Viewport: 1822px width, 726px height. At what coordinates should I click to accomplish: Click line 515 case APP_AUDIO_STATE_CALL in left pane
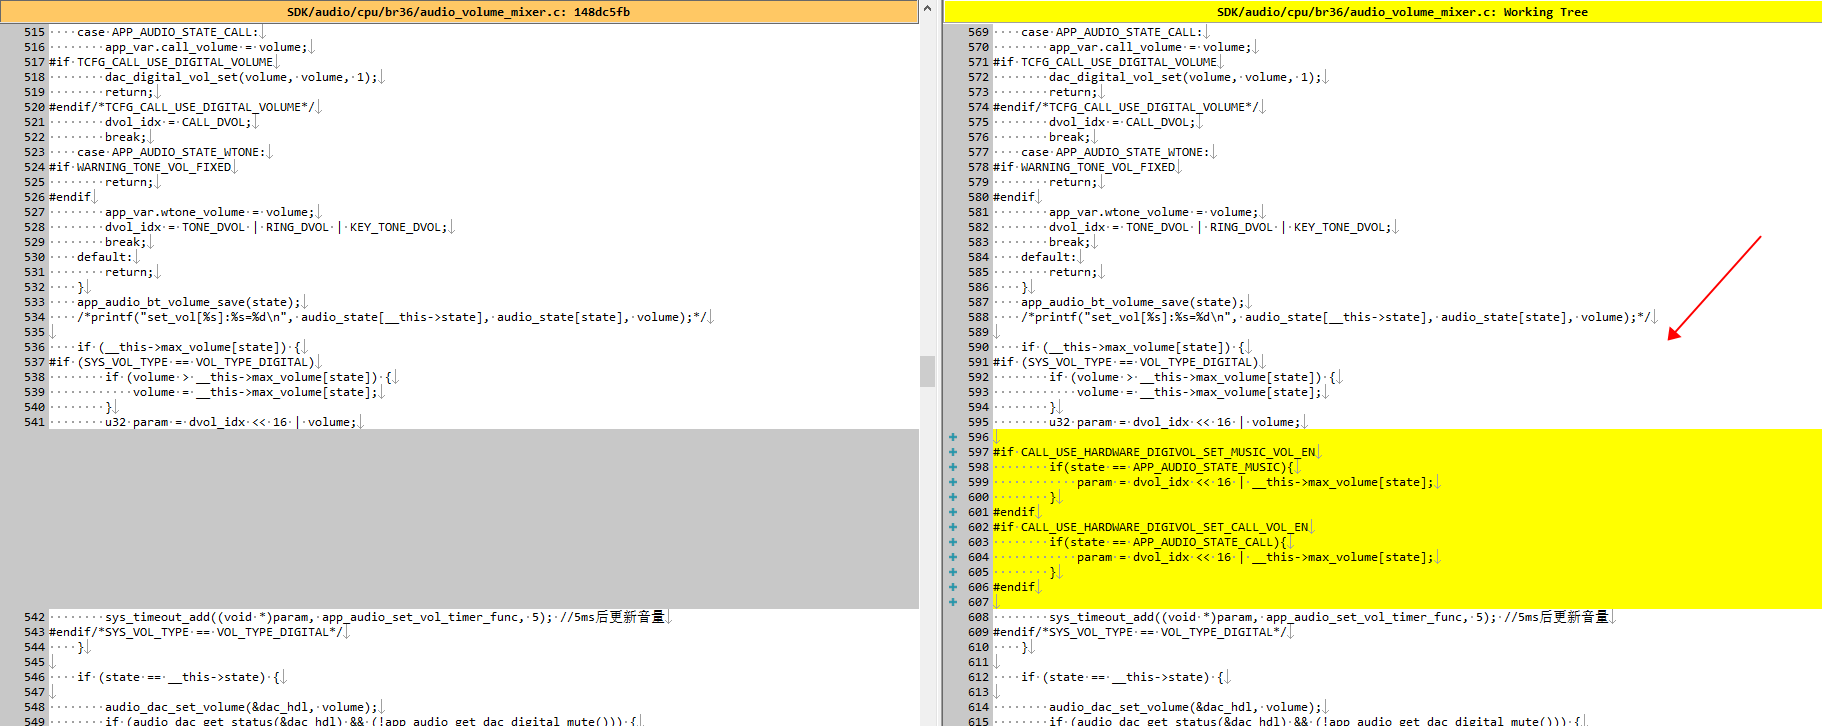(167, 32)
